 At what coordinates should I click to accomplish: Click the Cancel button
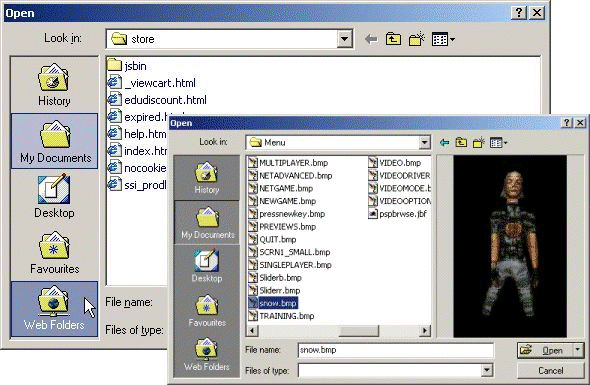click(x=550, y=371)
